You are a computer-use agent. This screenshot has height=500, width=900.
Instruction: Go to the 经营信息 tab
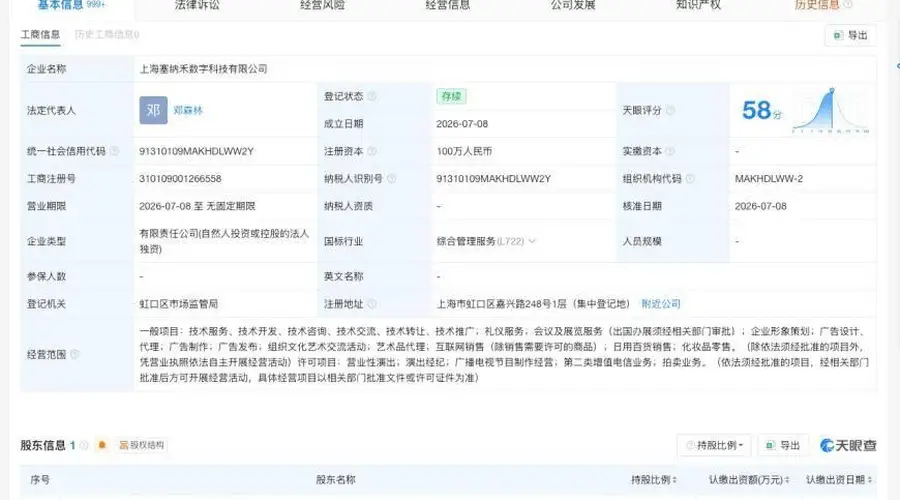[x=448, y=5]
